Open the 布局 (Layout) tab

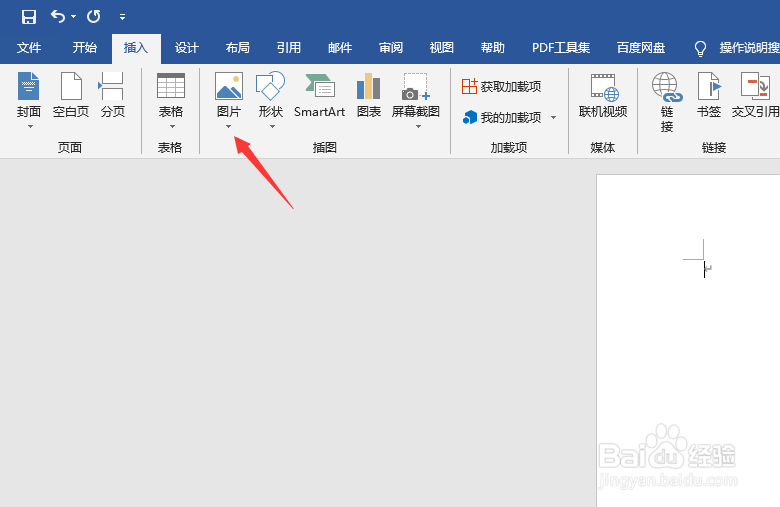coord(238,48)
